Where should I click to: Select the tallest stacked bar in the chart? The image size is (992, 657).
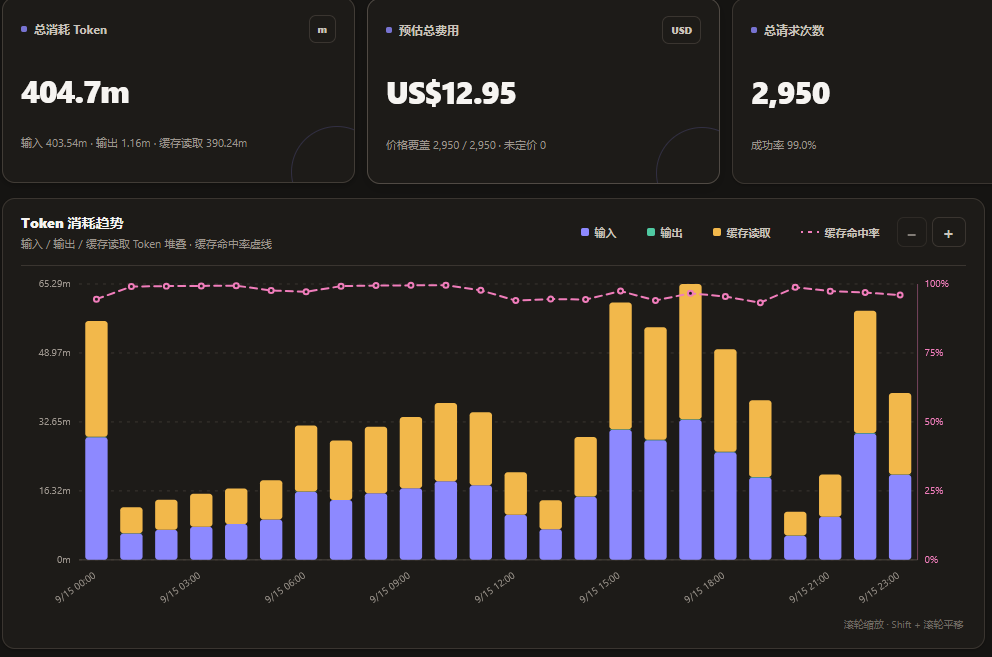pos(690,422)
